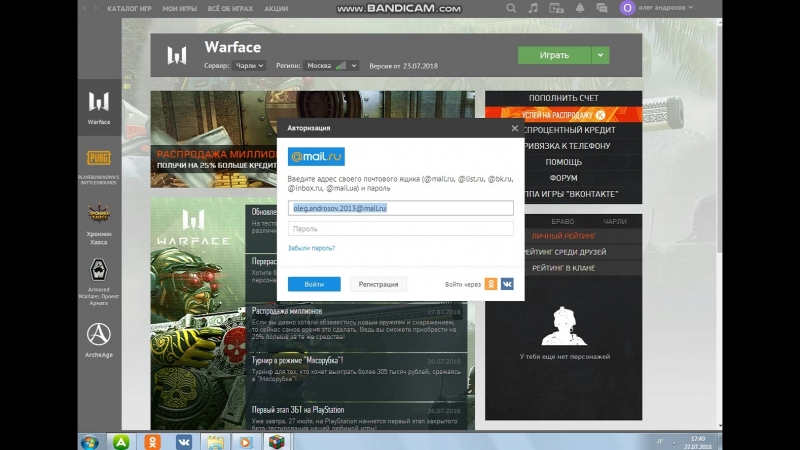Viewport: 800px width, 450px height.
Task: Switch to the Чарли rating tab
Action: click(x=614, y=221)
